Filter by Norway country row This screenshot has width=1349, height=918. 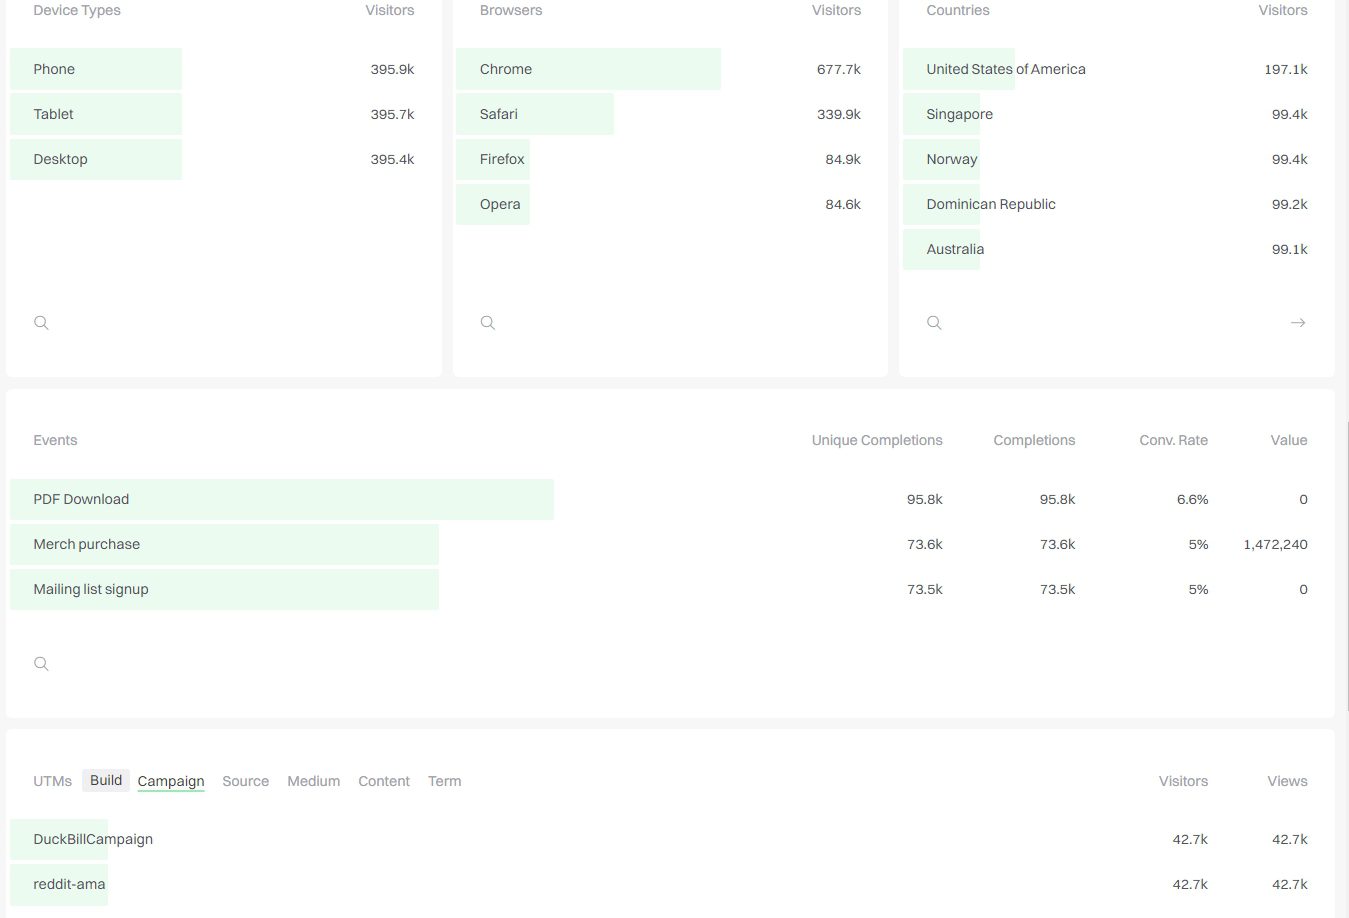point(1117,159)
